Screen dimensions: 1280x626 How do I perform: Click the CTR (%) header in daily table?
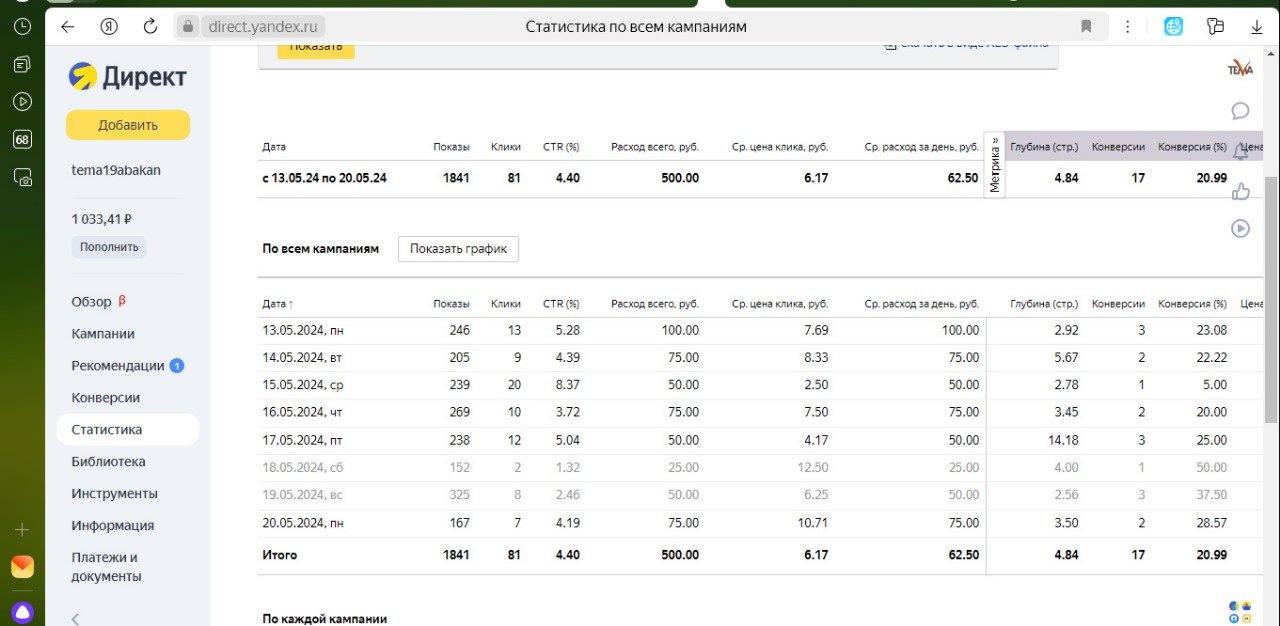[x=561, y=304]
